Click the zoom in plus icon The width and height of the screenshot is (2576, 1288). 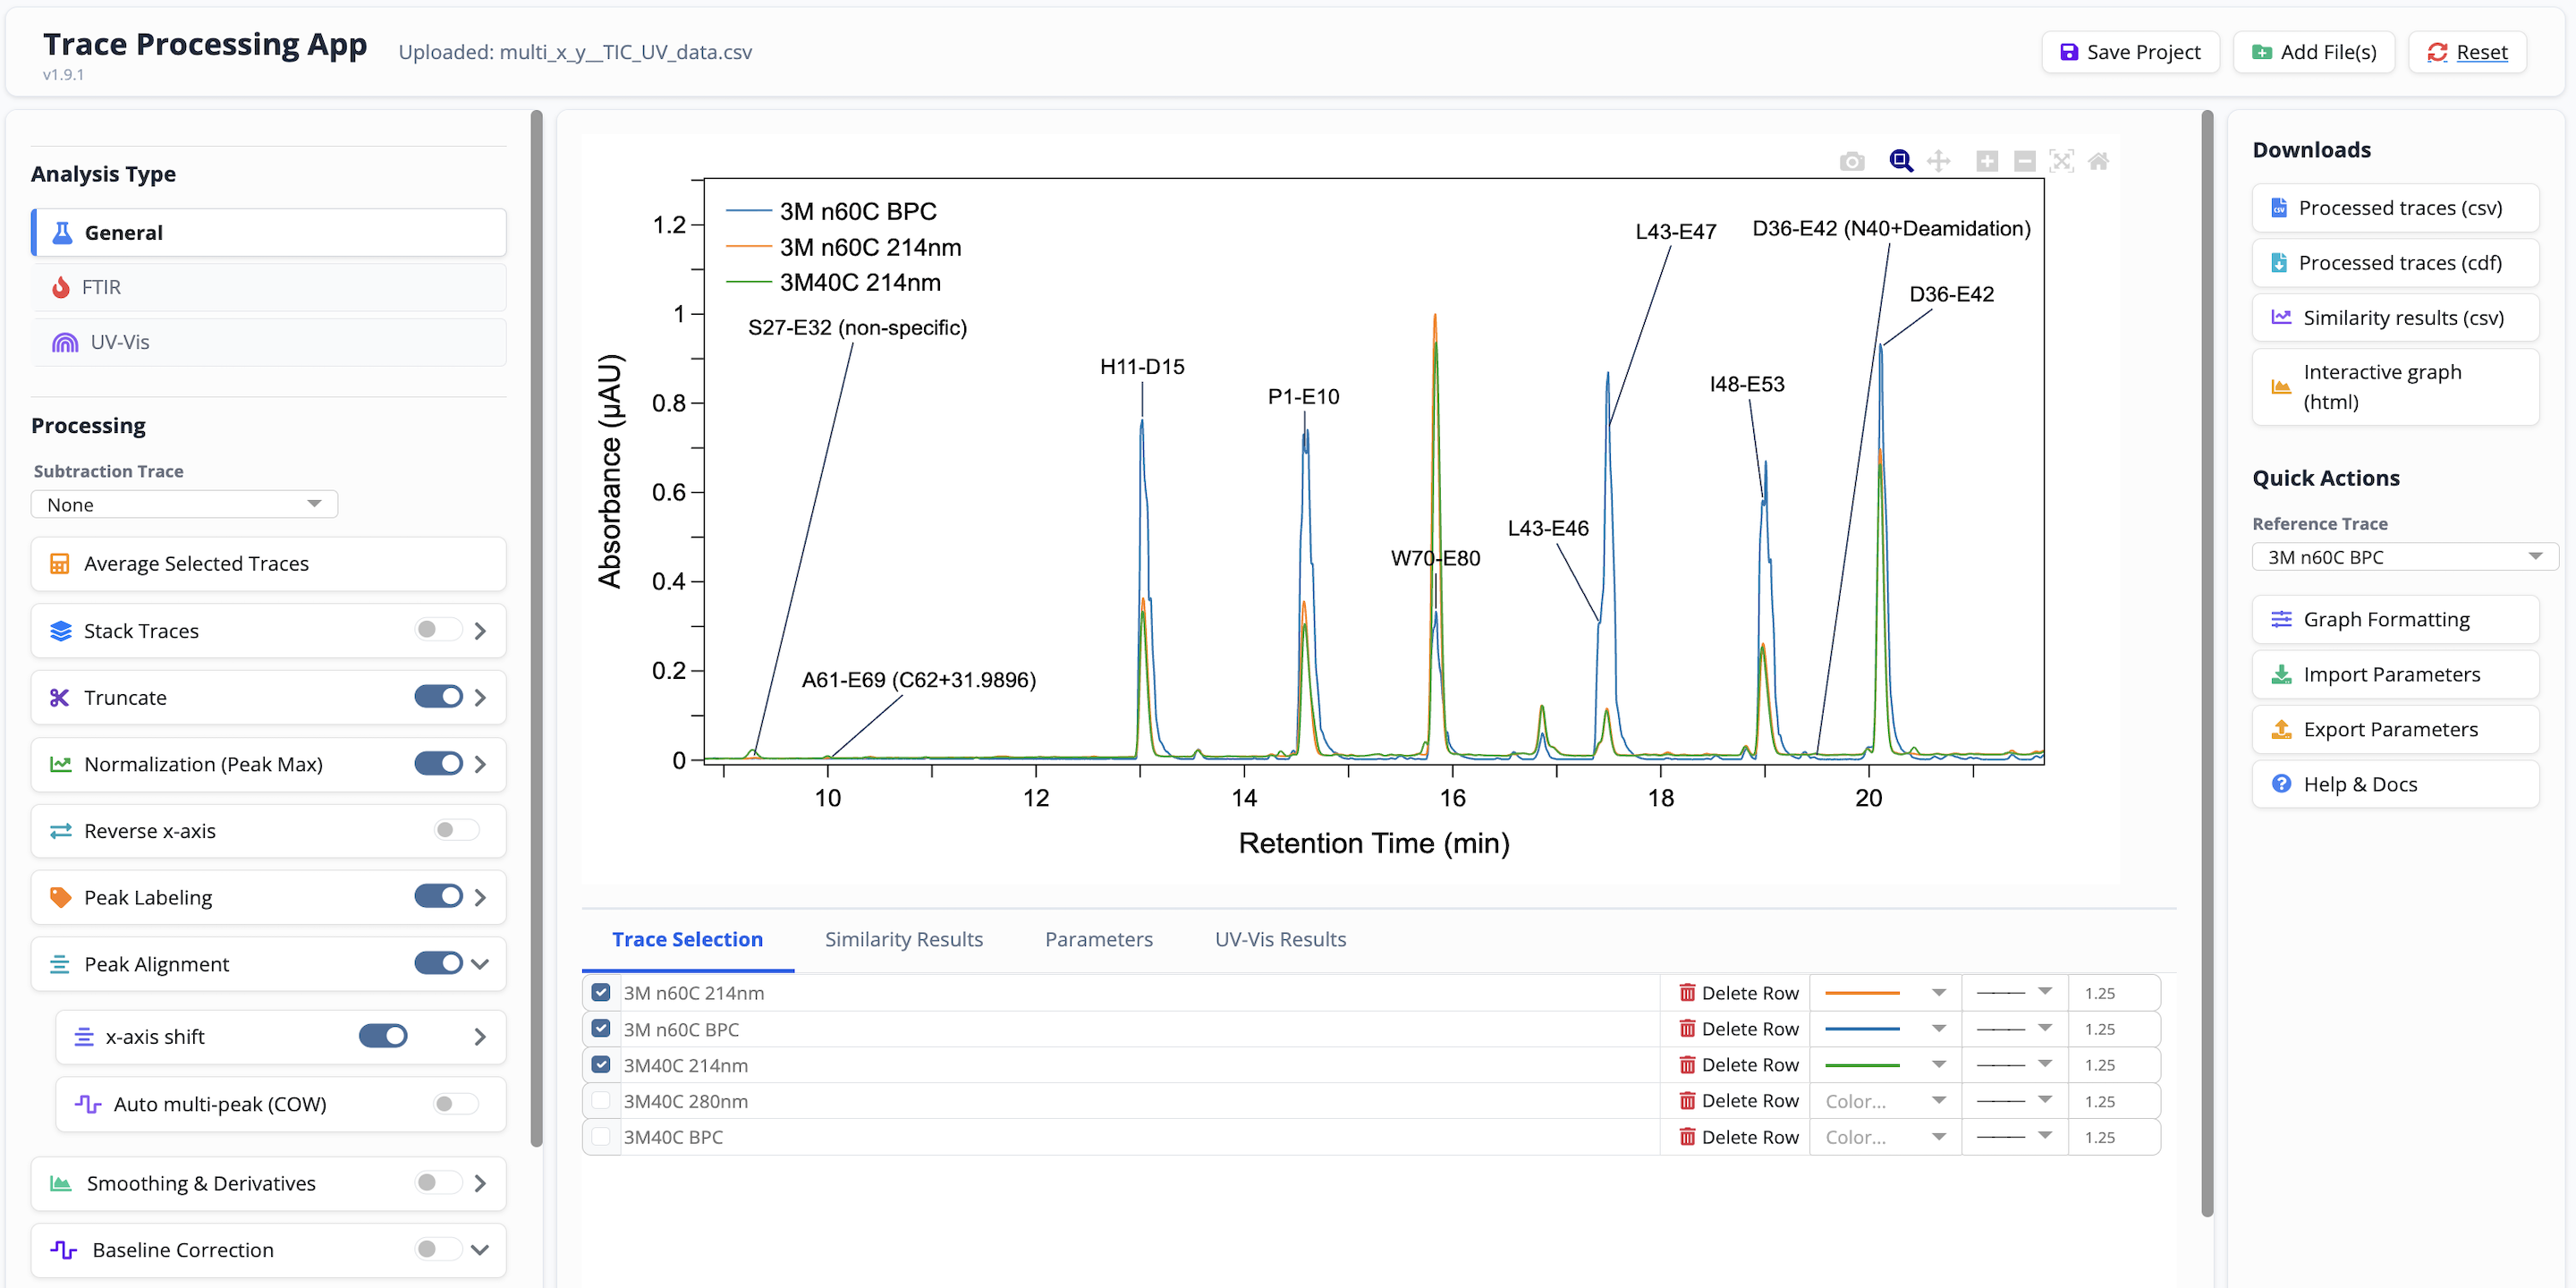point(1987,161)
